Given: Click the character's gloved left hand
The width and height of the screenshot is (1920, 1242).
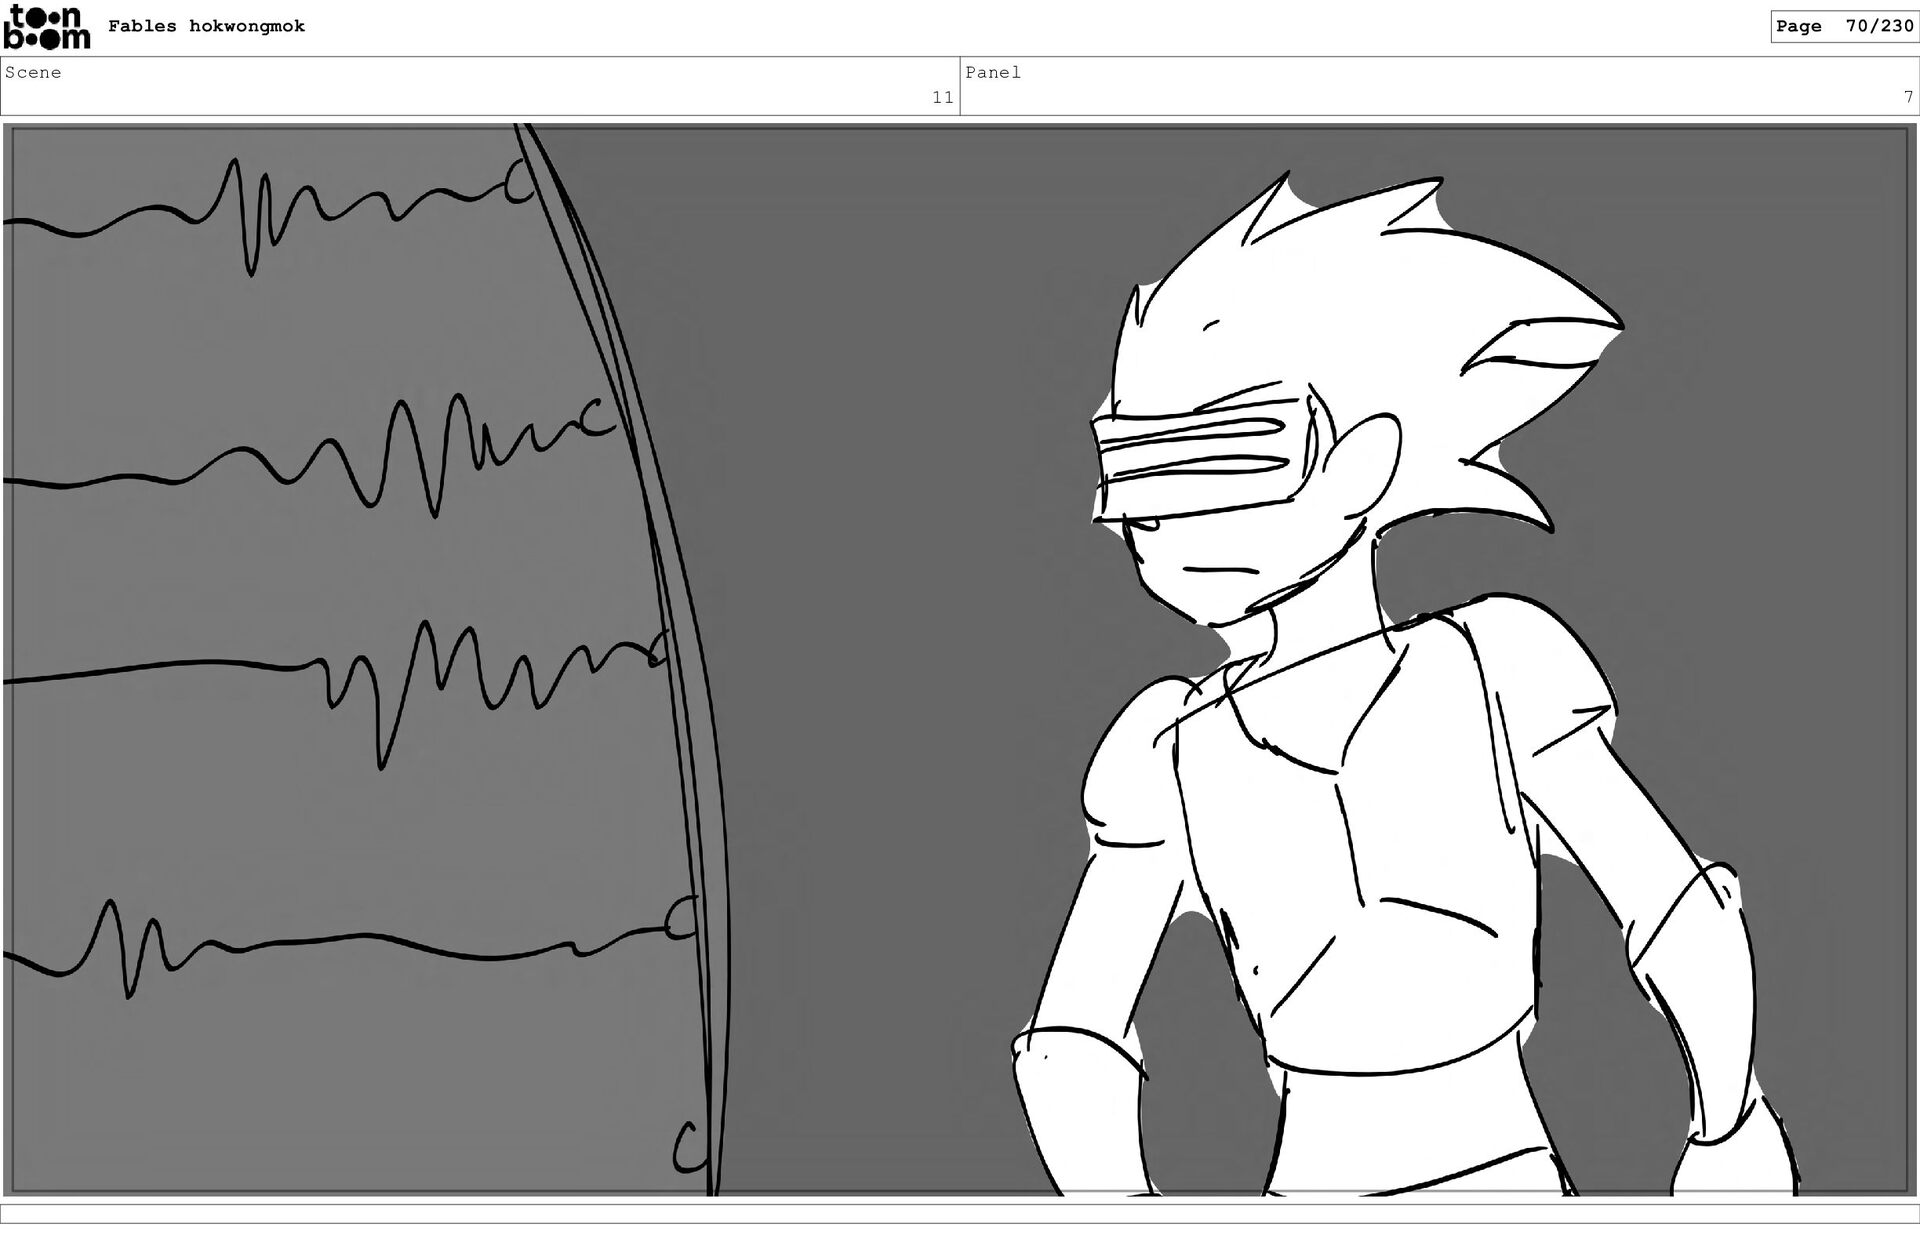Looking at the screenshot, I should pos(1080,1110).
